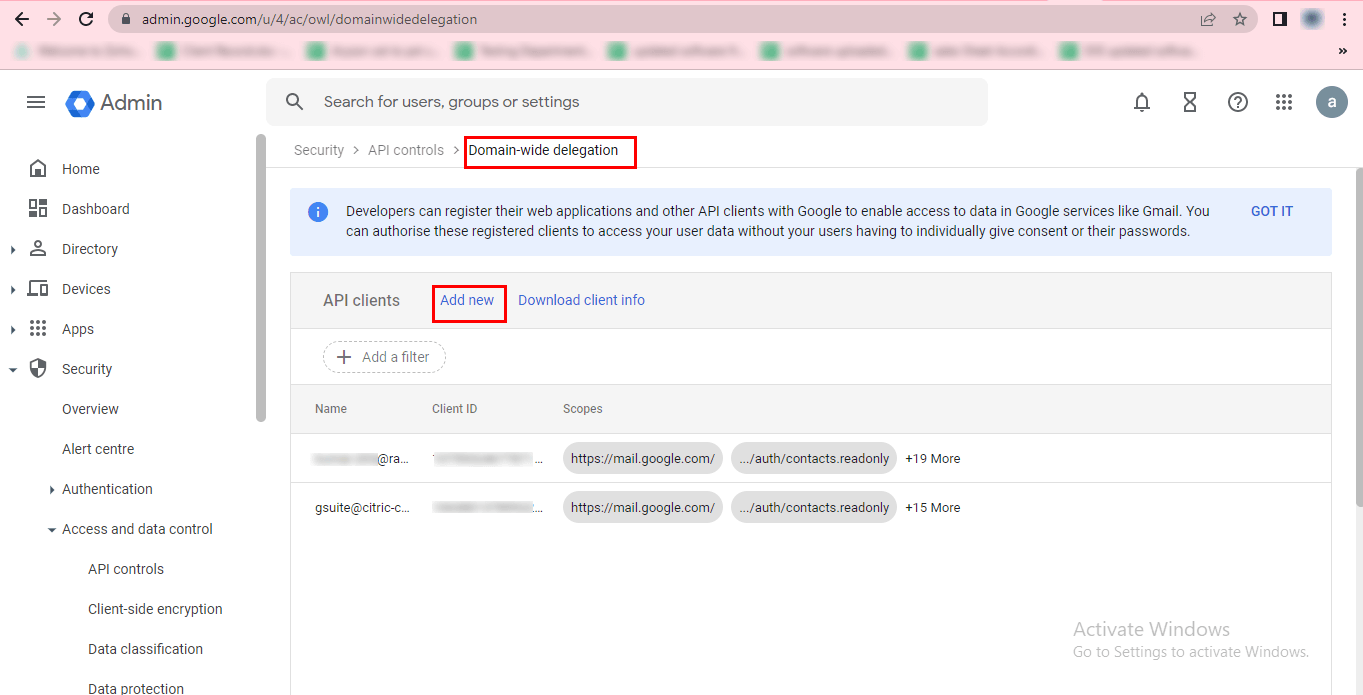Show more bookmarks chevron
Image resolution: width=1363 pixels, height=695 pixels.
[1342, 50]
